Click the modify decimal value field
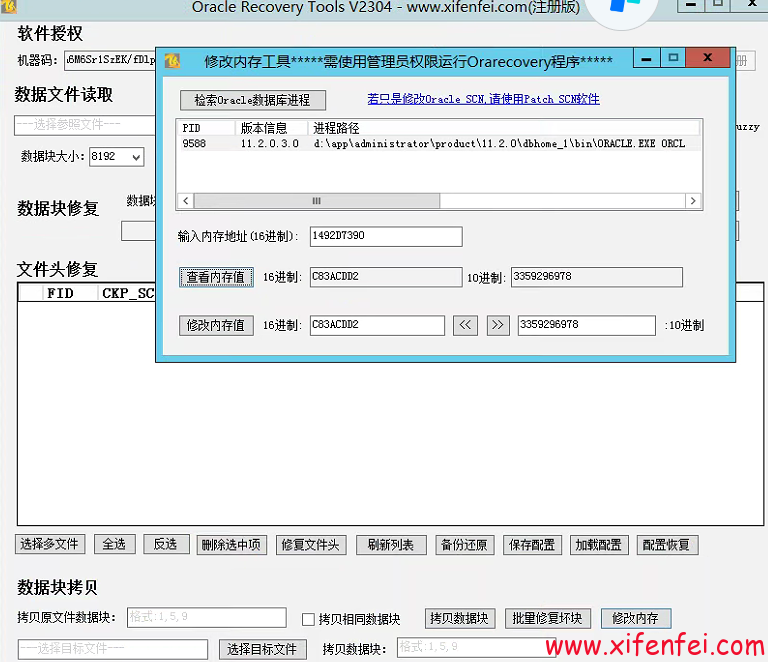The width and height of the screenshot is (768, 662). pyautogui.click(x=586, y=325)
